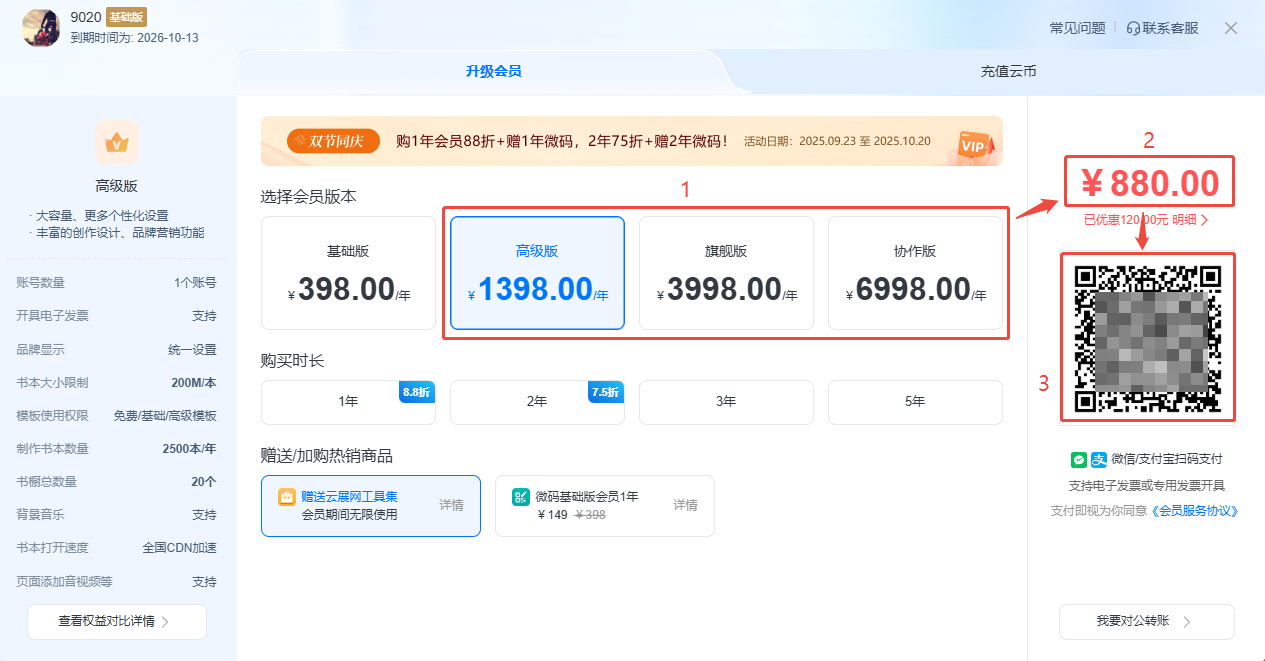Click the 高级版 crown icon
Screen dimensions: 1265x661
(117, 143)
